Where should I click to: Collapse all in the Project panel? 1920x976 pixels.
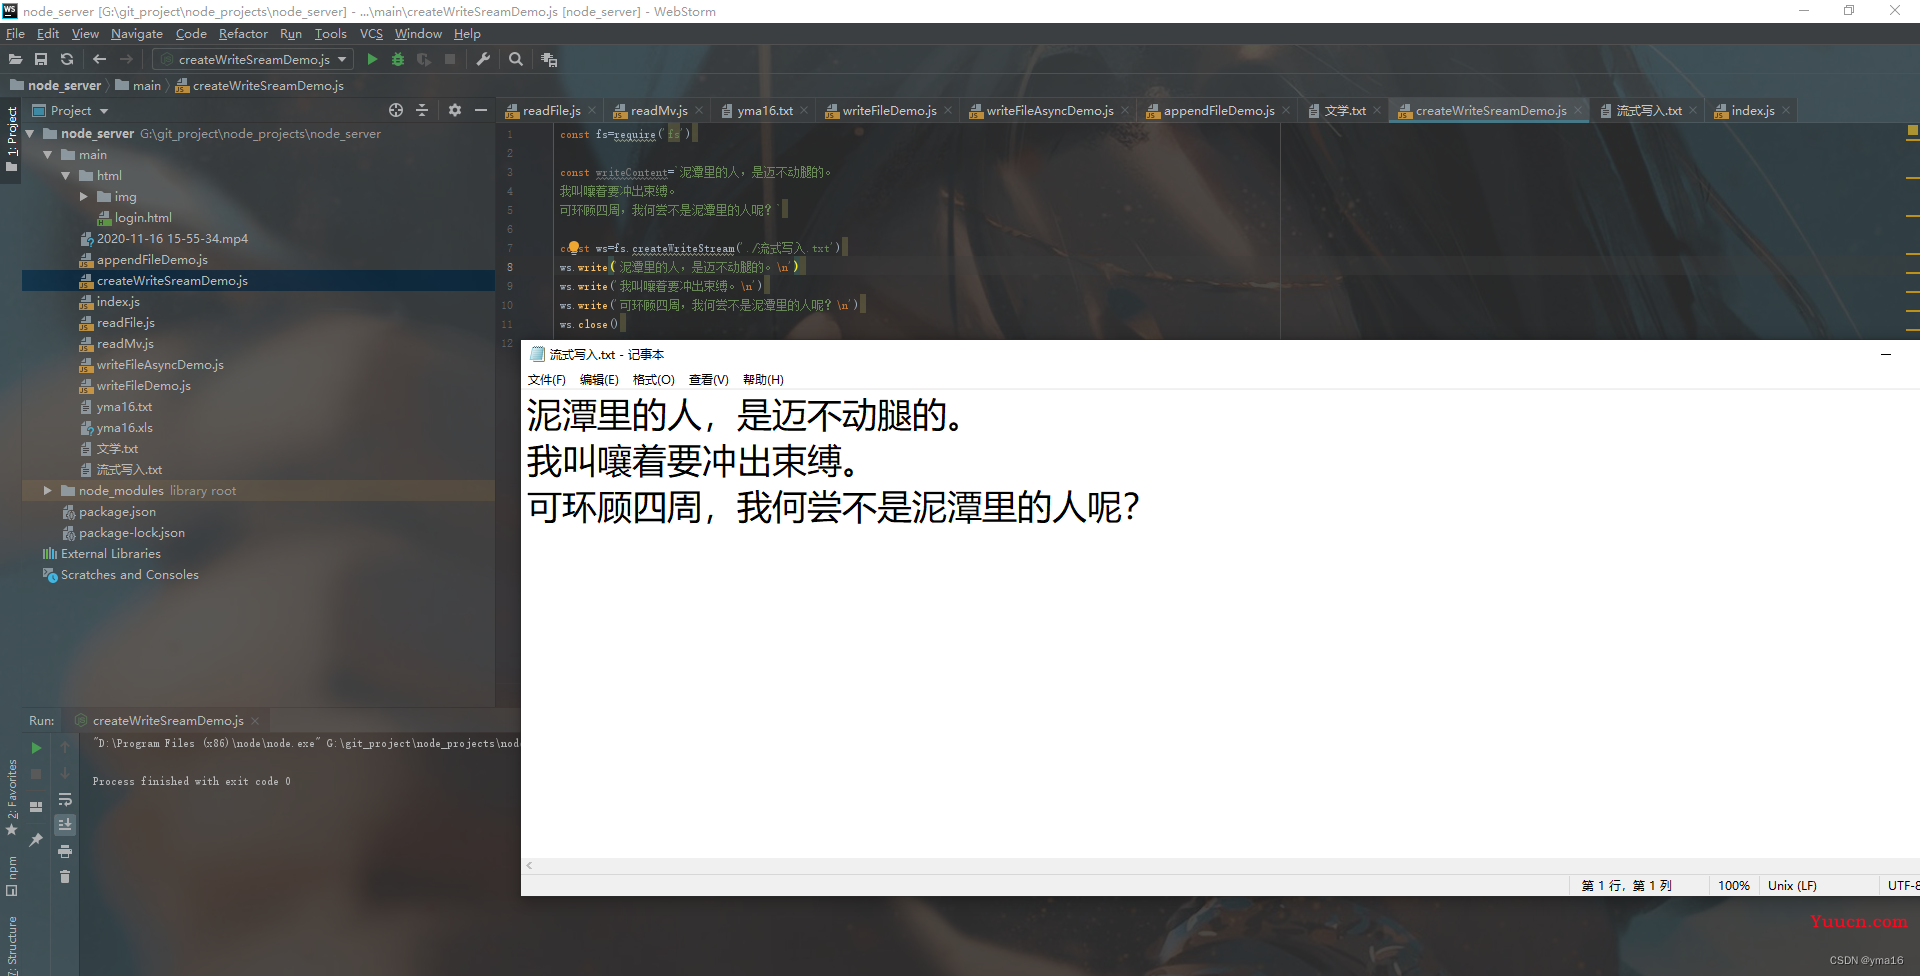tap(422, 110)
